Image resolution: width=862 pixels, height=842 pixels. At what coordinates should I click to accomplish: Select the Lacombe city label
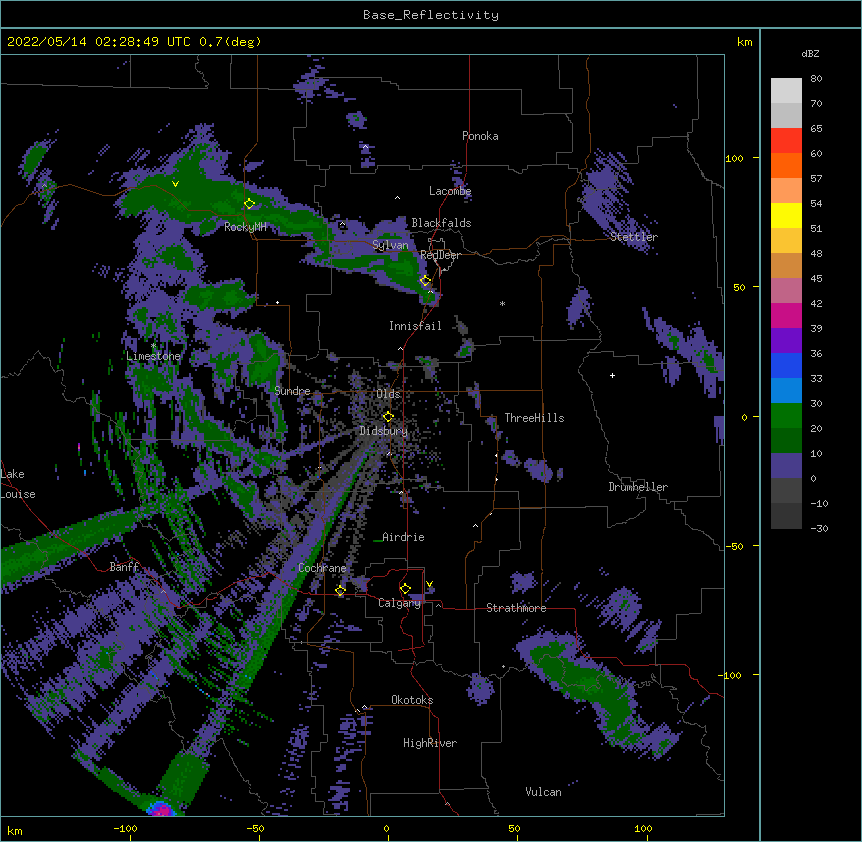(x=450, y=191)
